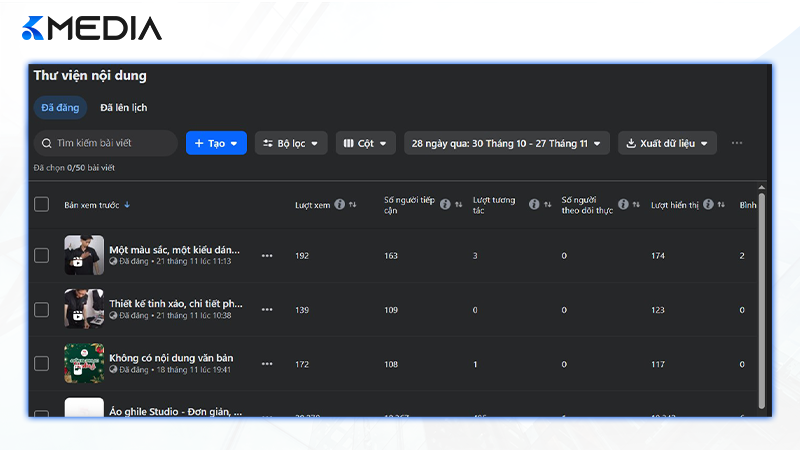Click Lượt hiển thị value 174
The height and width of the screenshot is (450, 800).
[658, 256]
